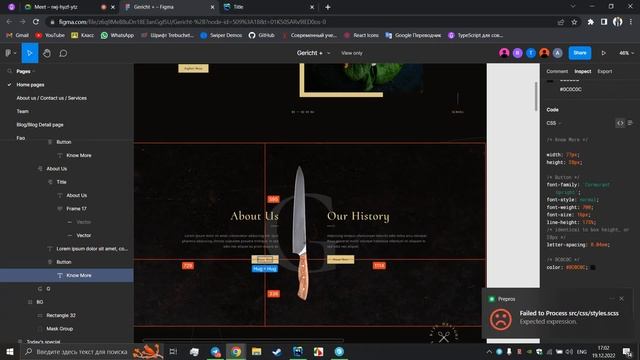640x360 pixels.
Task: Open Task View on taskbar
Action: 173,351
